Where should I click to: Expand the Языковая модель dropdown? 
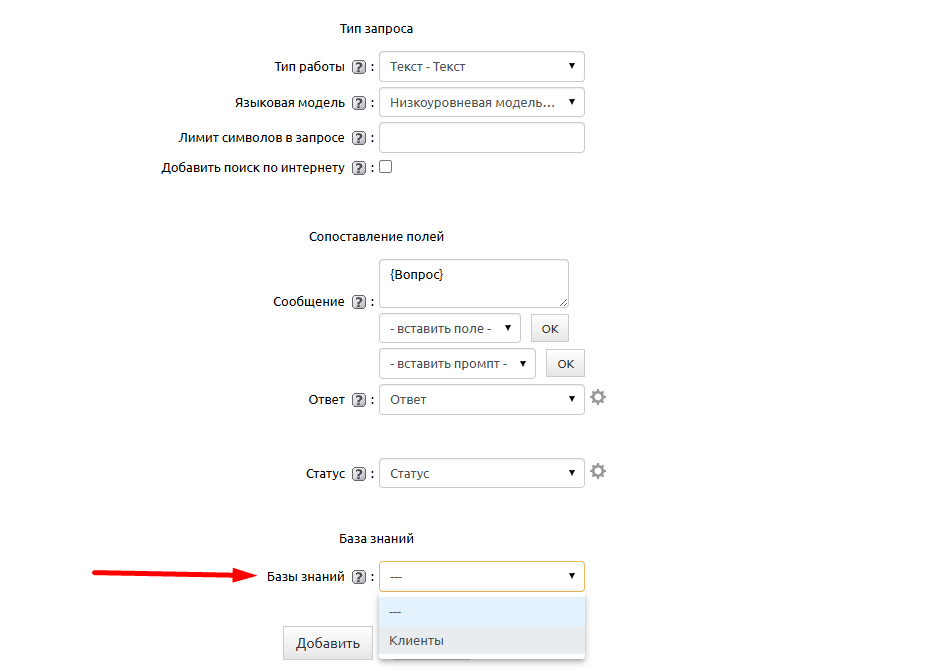pos(481,102)
